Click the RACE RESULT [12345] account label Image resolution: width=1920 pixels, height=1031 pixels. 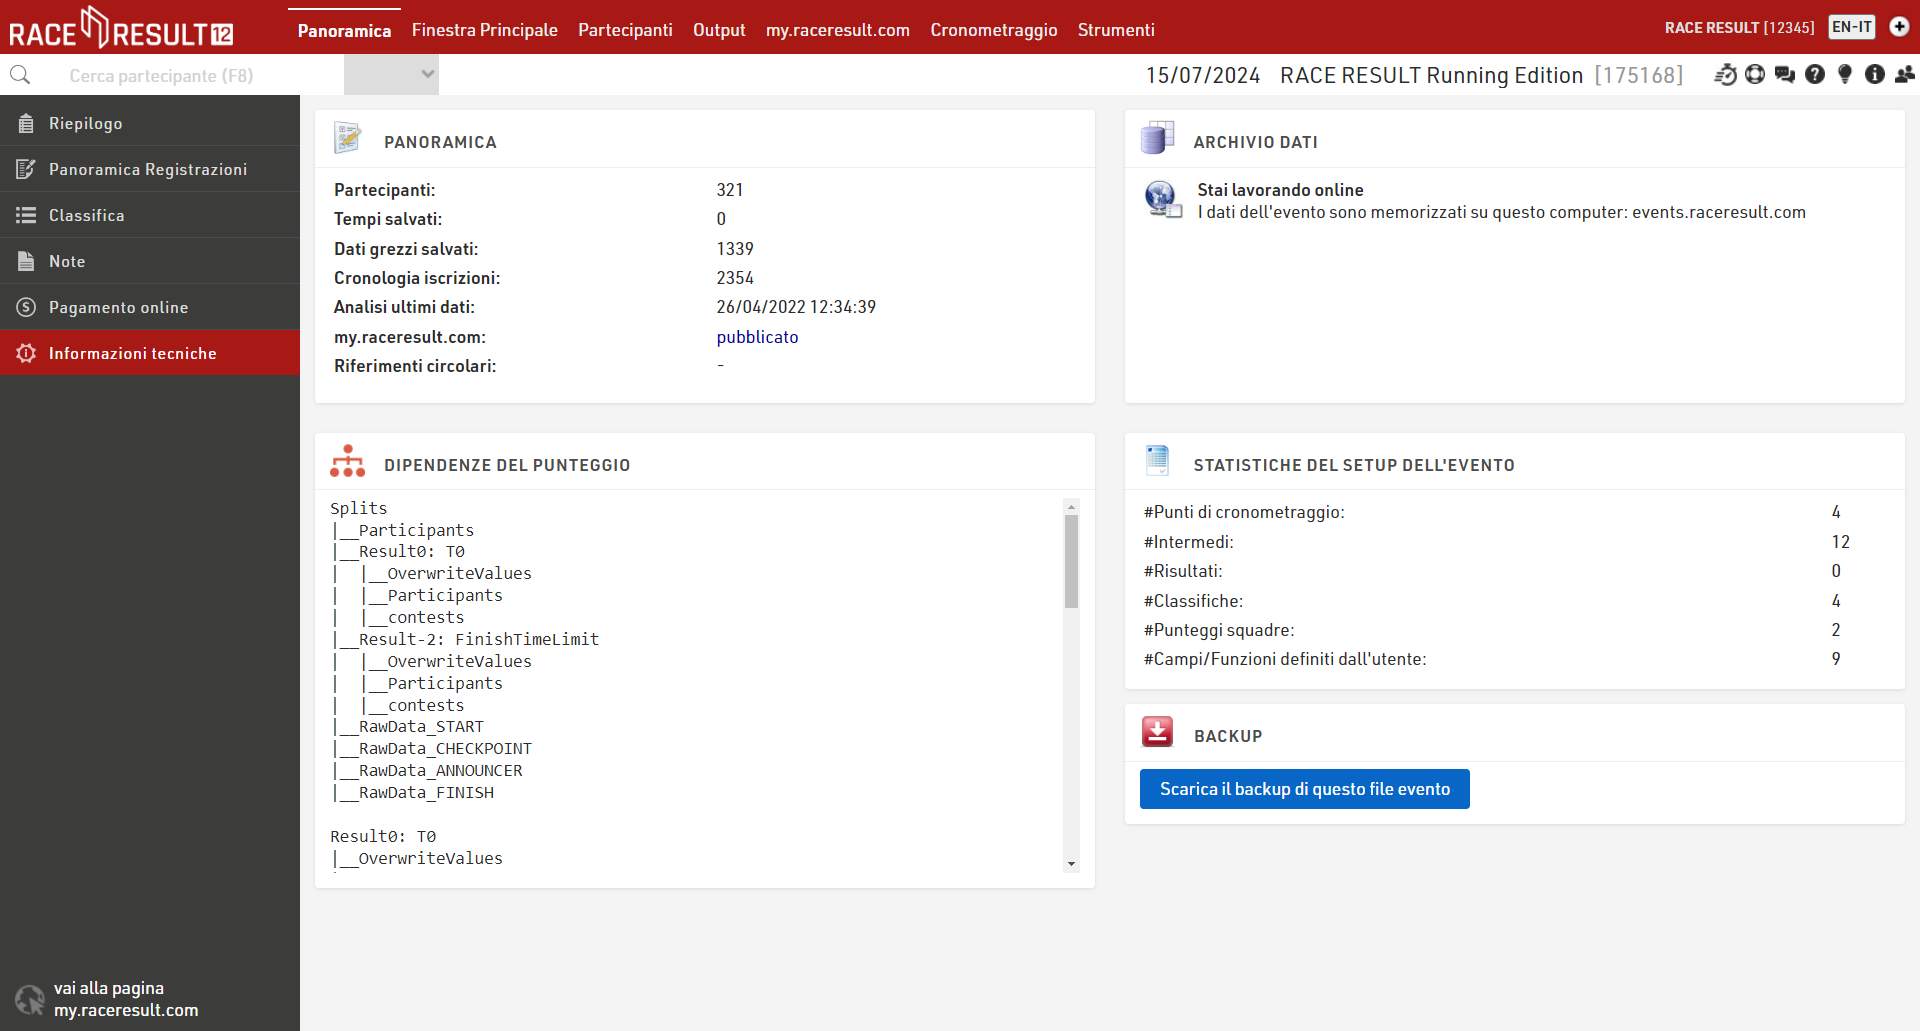tap(1739, 27)
